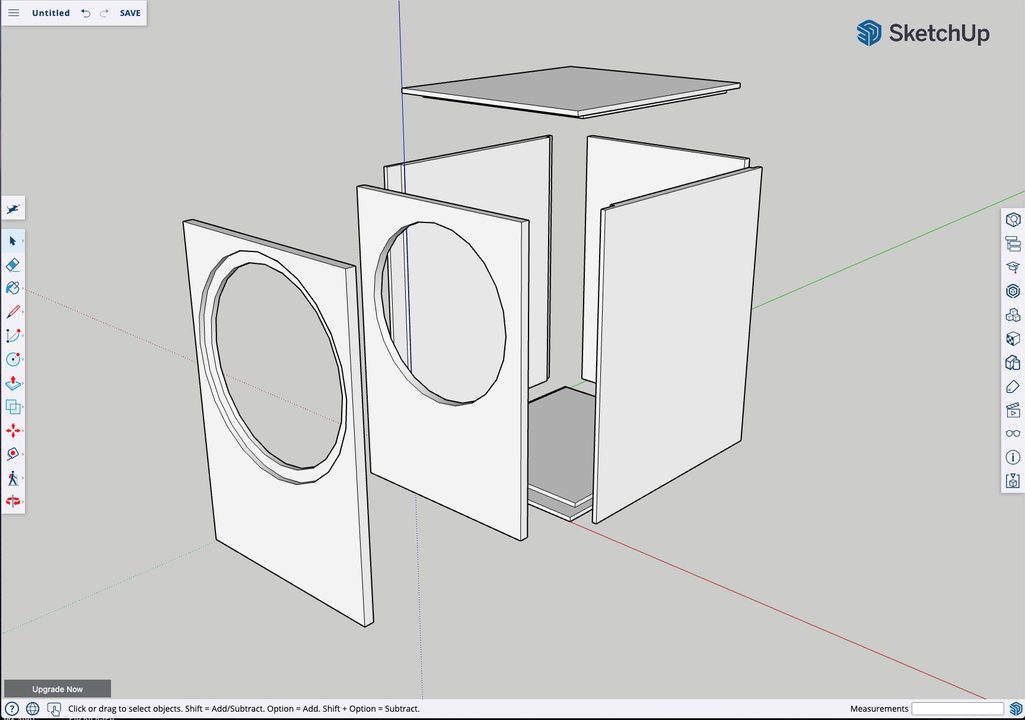This screenshot has height=720, width=1025.
Task: Open the Solid Inspector panel
Action: point(1013,481)
